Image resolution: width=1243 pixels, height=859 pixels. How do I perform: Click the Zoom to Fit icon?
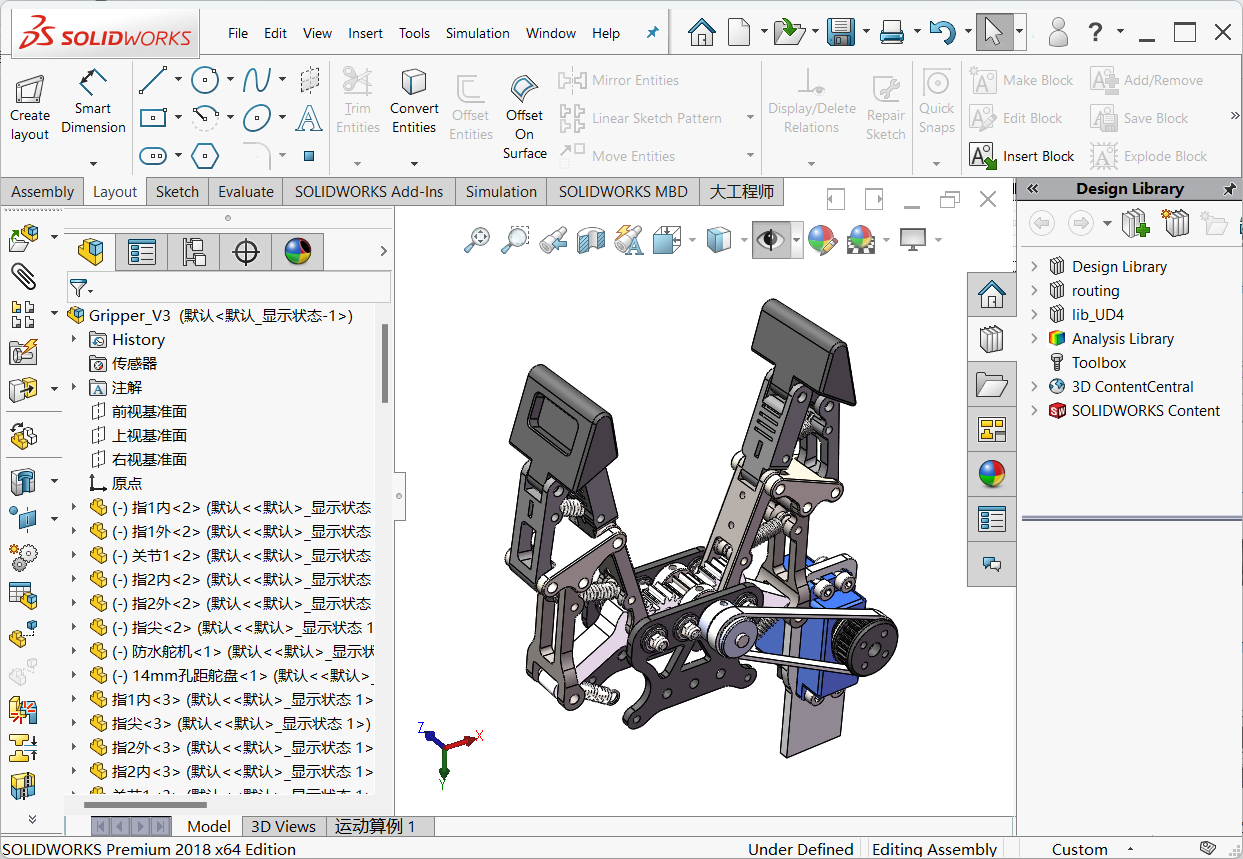click(477, 239)
